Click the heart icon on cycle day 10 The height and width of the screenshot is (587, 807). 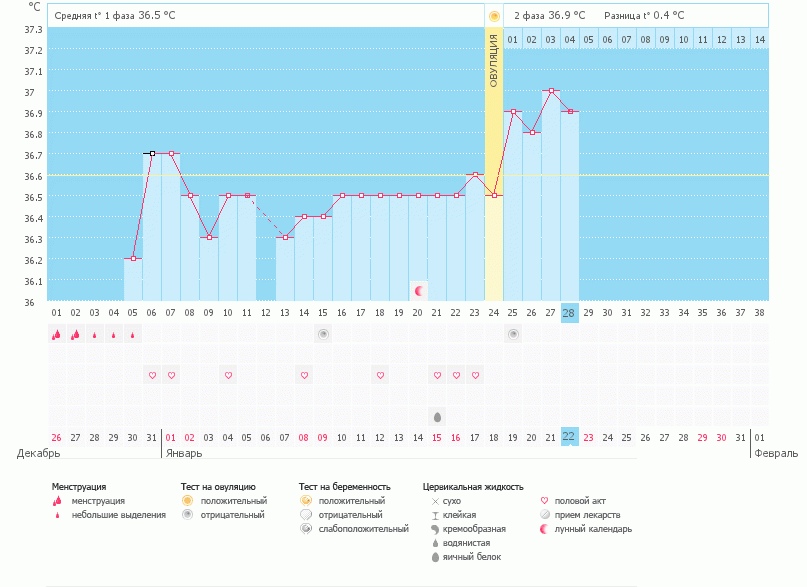tap(228, 375)
